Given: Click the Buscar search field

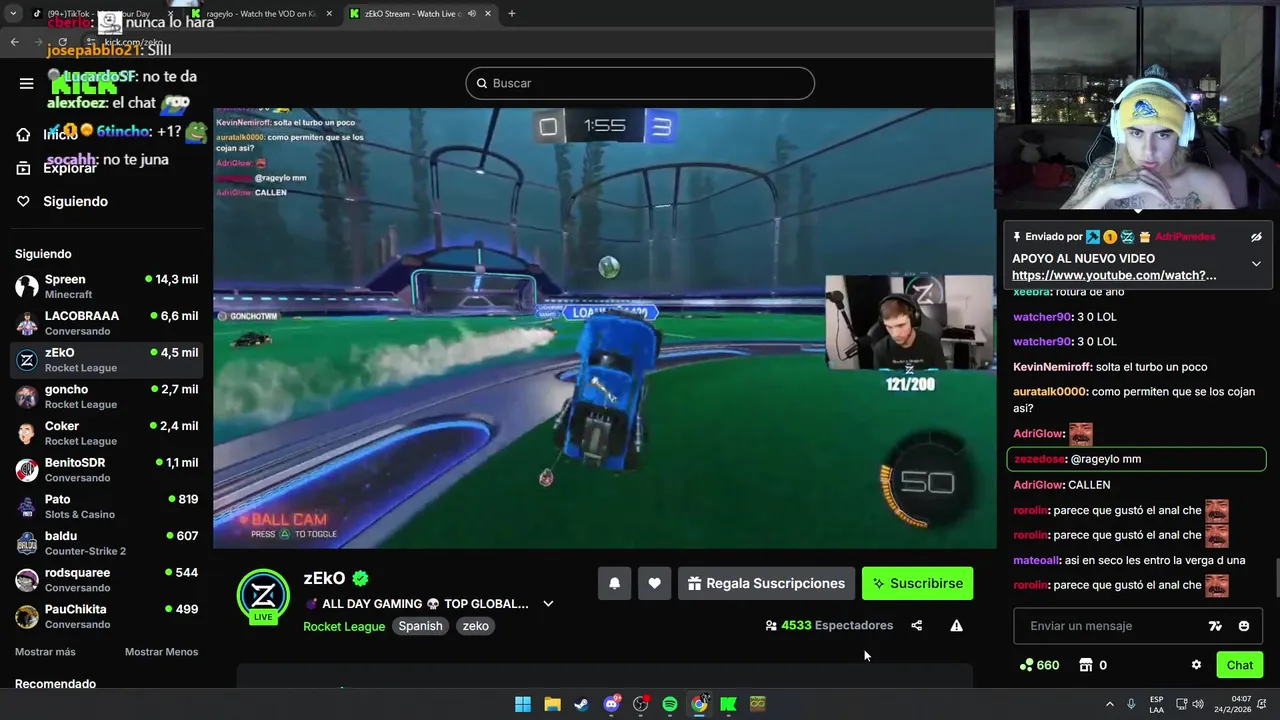Looking at the screenshot, I should click(x=640, y=83).
